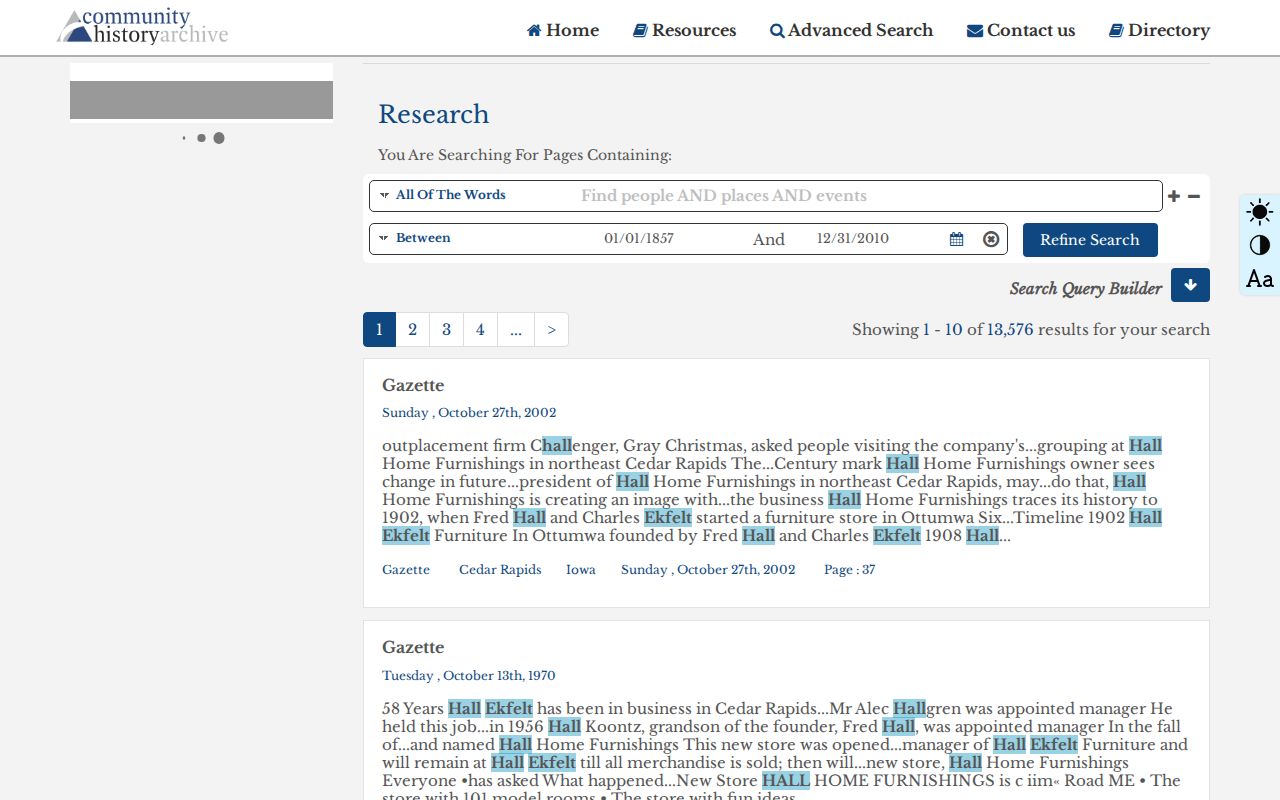1280x800 pixels.
Task: Clear the date range with the X icon
Action: (x=991, y=239)
